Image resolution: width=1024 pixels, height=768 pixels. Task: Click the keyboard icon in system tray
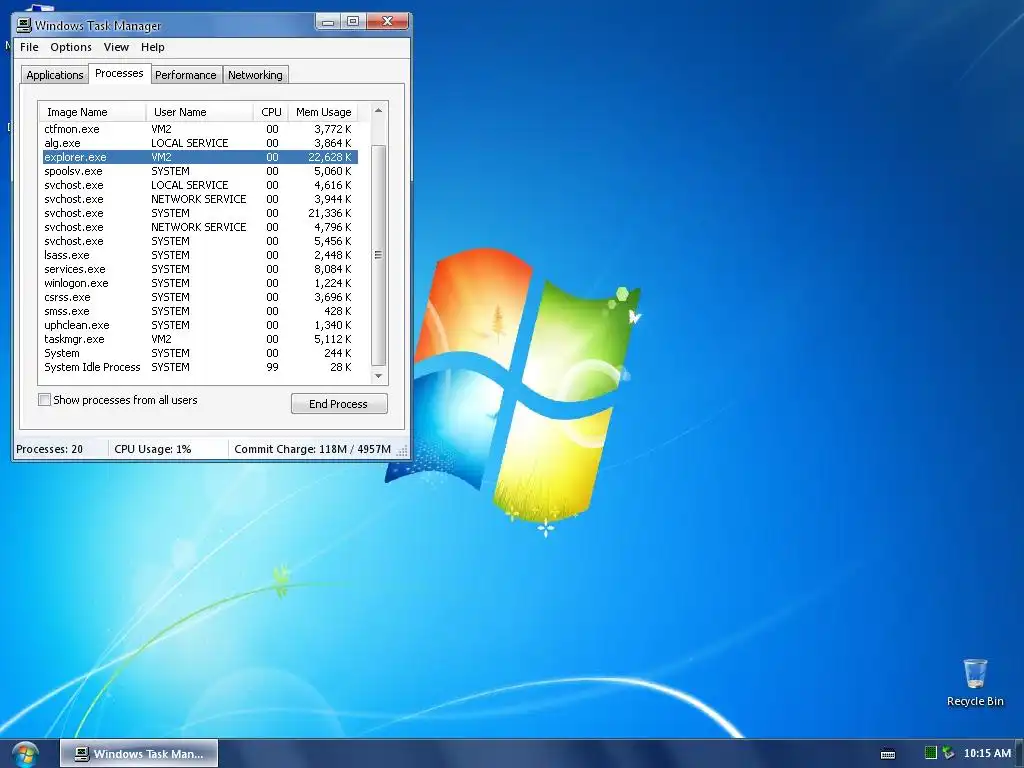pyautogui.click(x=888, y=754)
